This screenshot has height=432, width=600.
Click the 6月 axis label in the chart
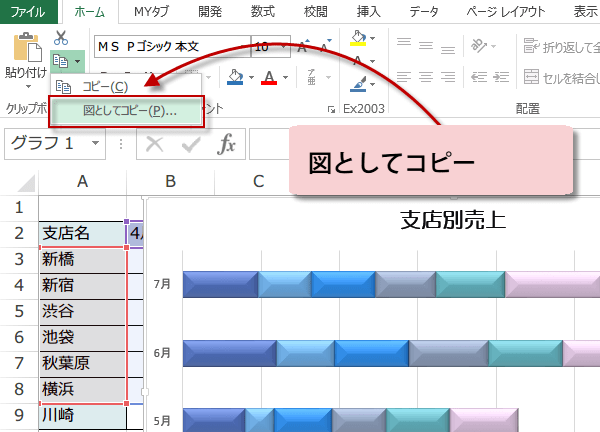pyautogui.click(x=162, y=353)
